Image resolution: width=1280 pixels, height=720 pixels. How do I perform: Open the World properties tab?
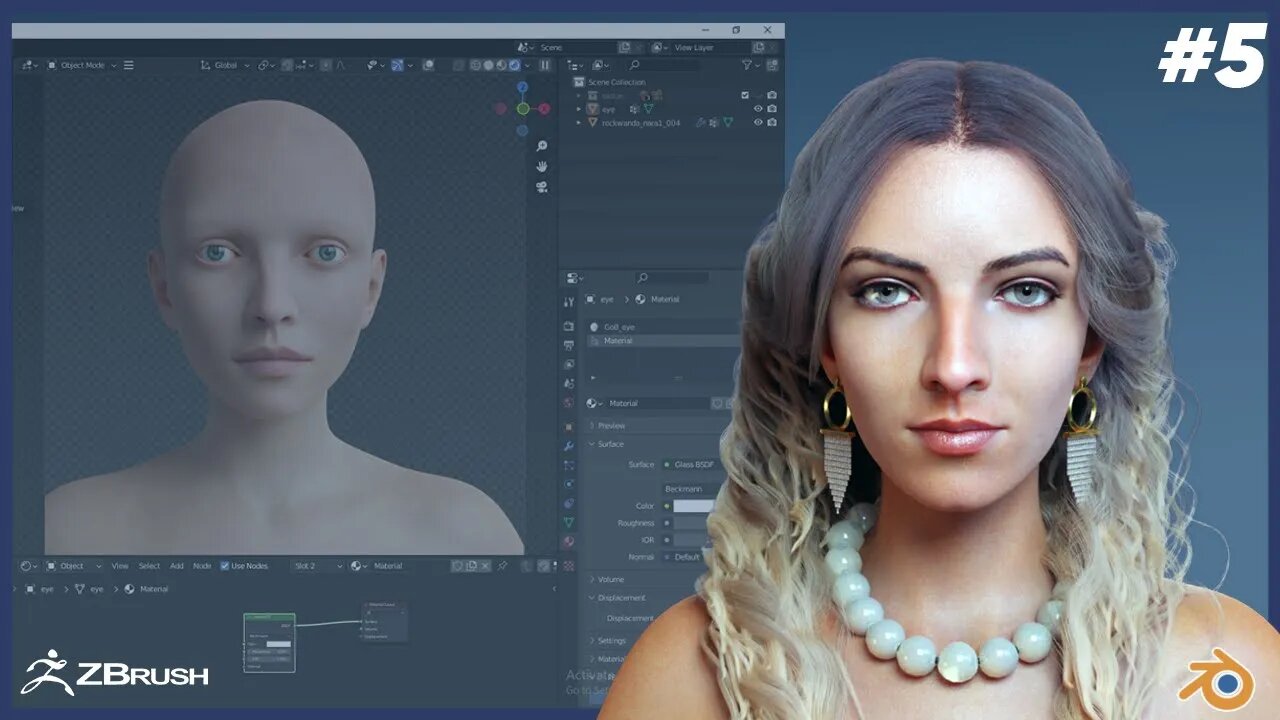[x=568, y=403]
